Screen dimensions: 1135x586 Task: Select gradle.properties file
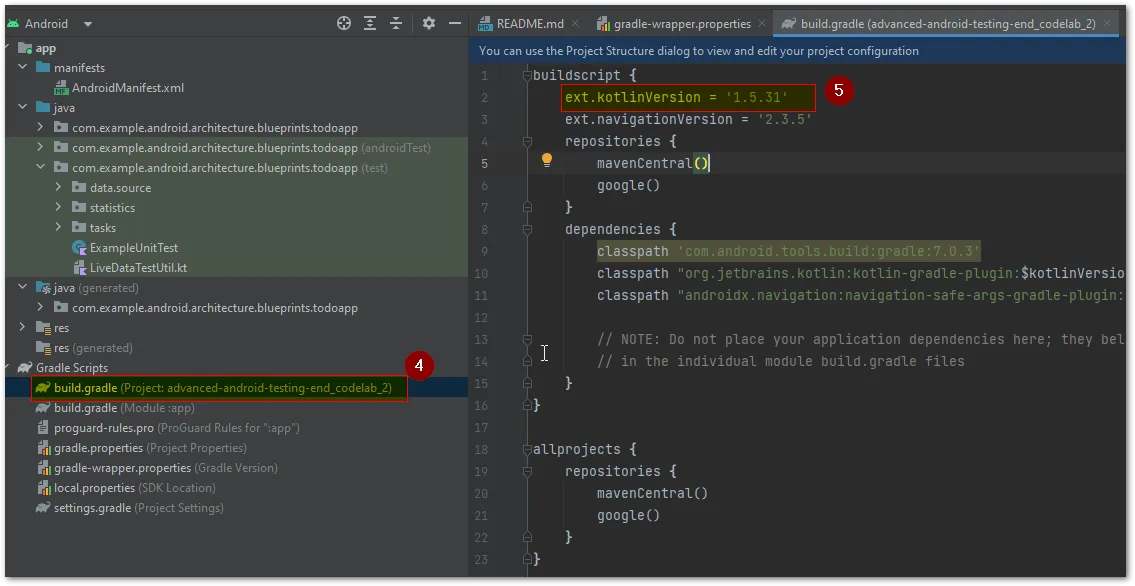[x=150, y=448]
